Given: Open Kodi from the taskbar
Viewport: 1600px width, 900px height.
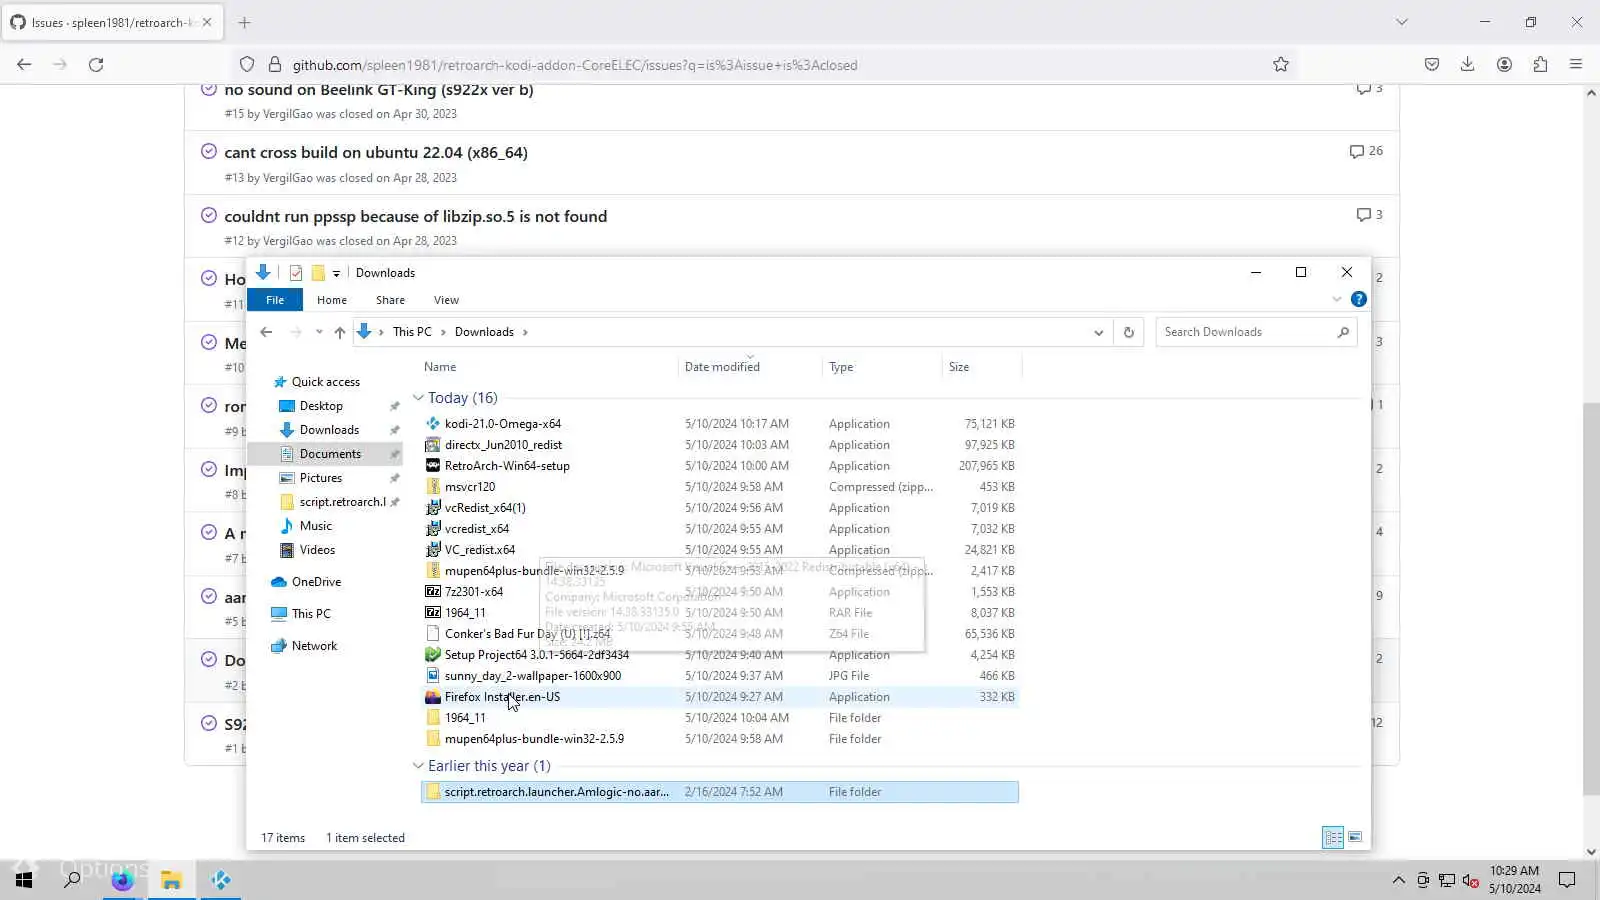Looking at the screenshot, I should [221, 880].
